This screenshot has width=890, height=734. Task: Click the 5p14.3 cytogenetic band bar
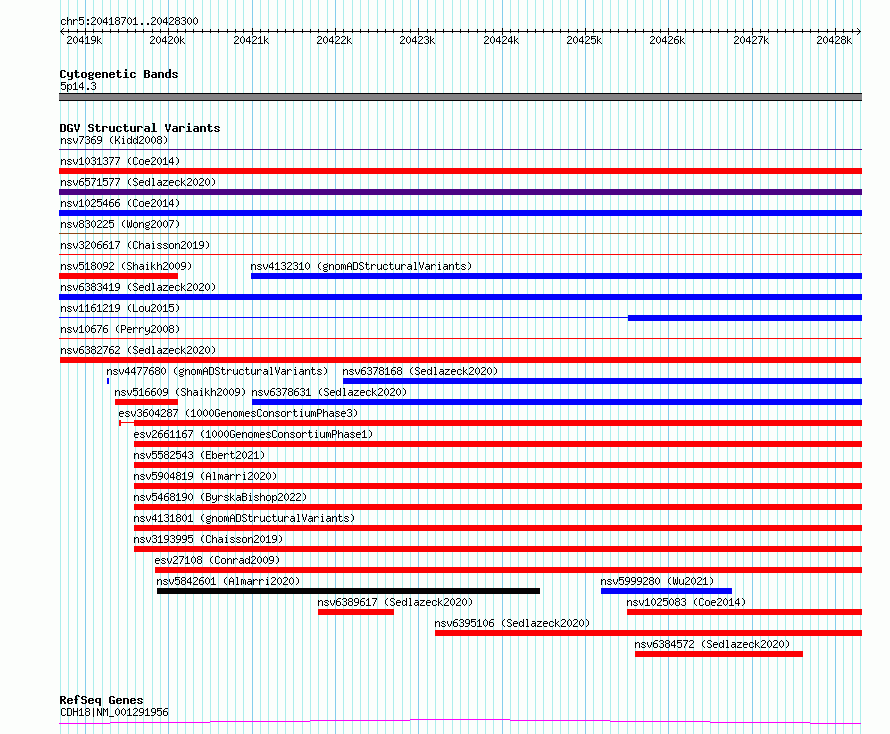pos(460,97)
